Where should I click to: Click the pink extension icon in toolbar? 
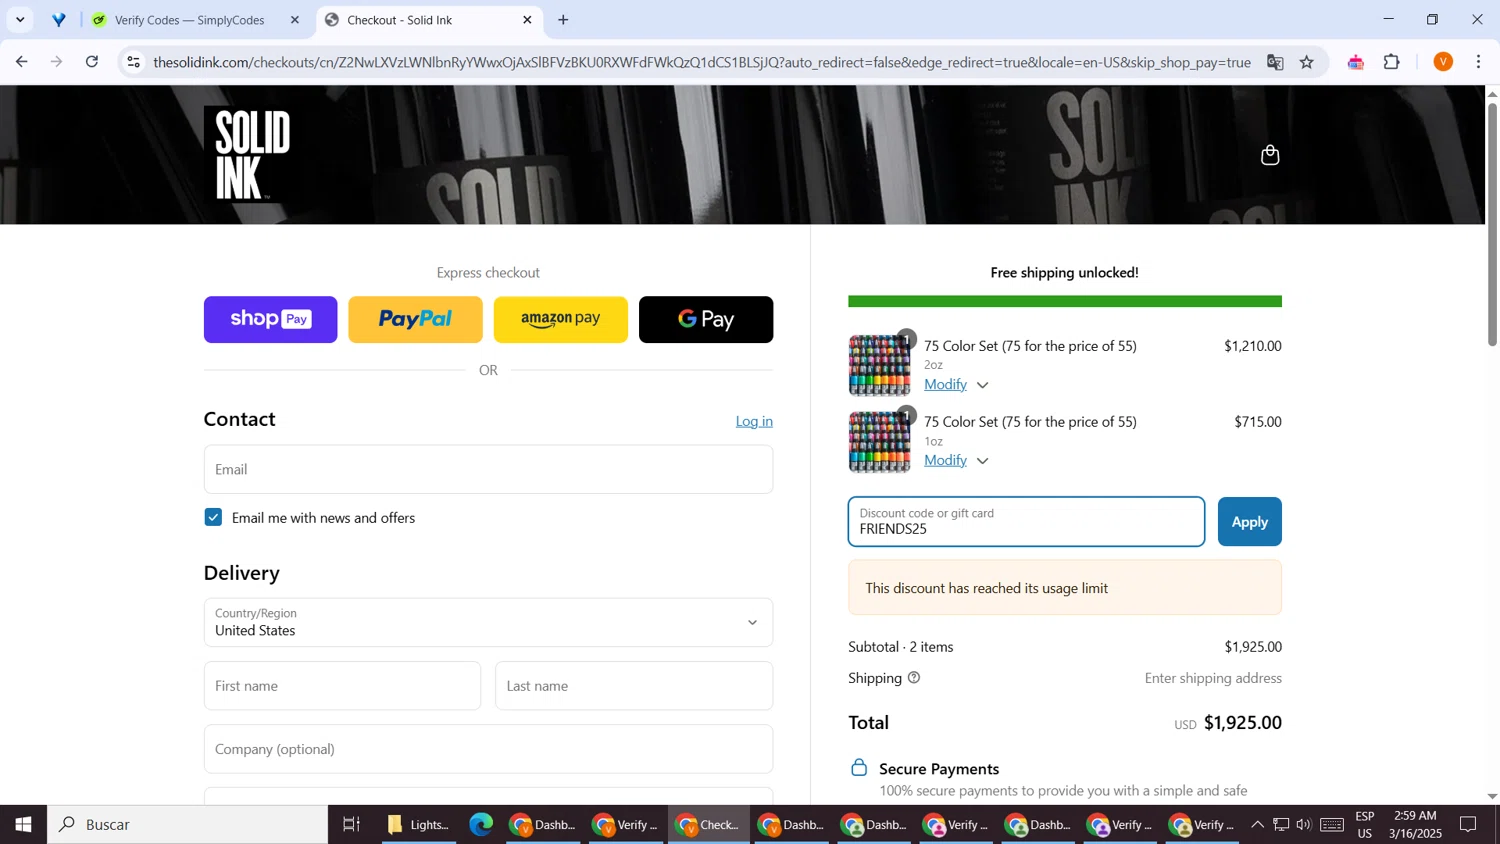coord(1356,62)
